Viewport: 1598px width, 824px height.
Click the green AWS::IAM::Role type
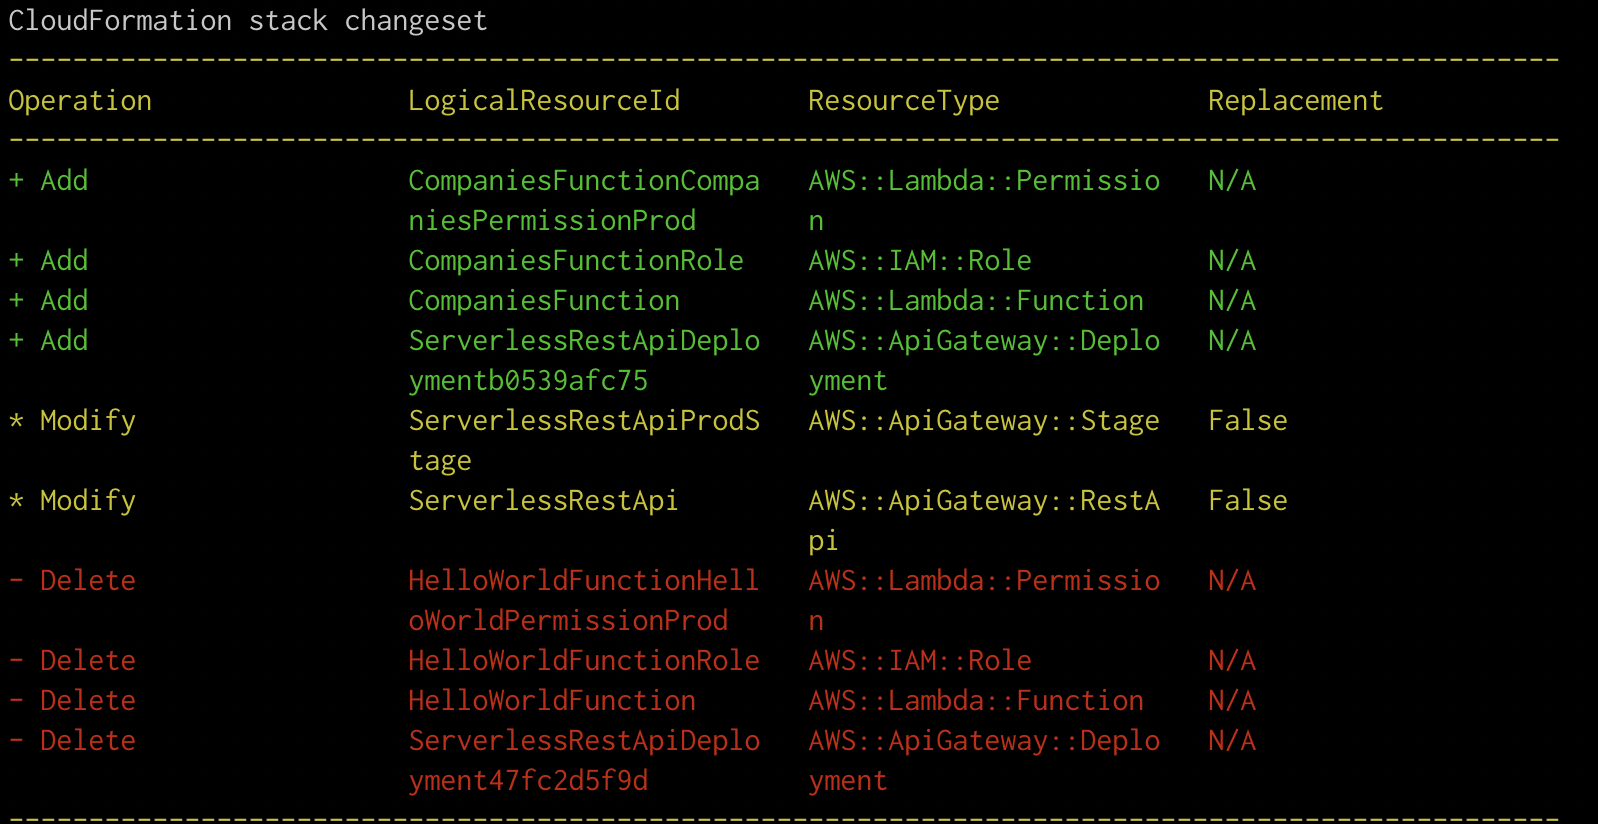[x=920, y=261]
